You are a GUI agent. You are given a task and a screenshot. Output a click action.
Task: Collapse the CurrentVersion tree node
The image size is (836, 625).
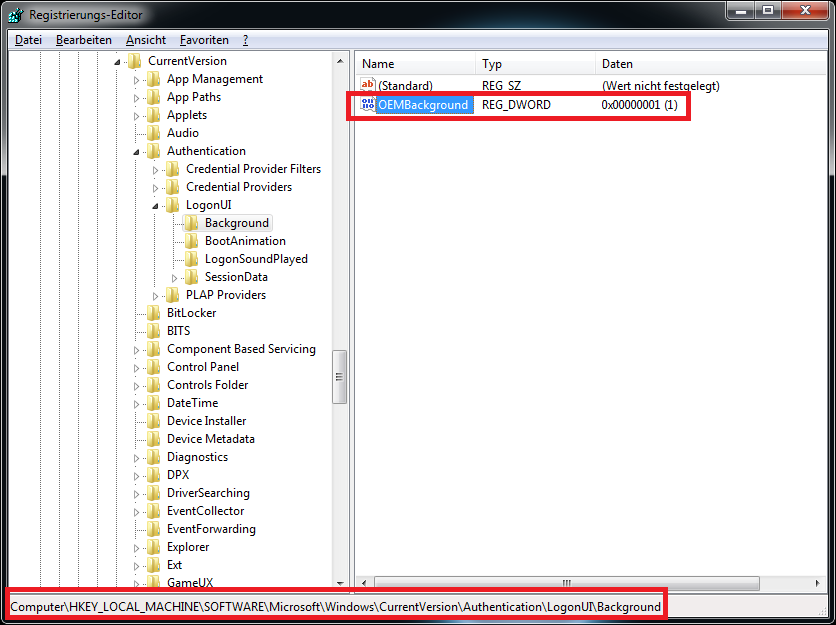tap(117, 62)
